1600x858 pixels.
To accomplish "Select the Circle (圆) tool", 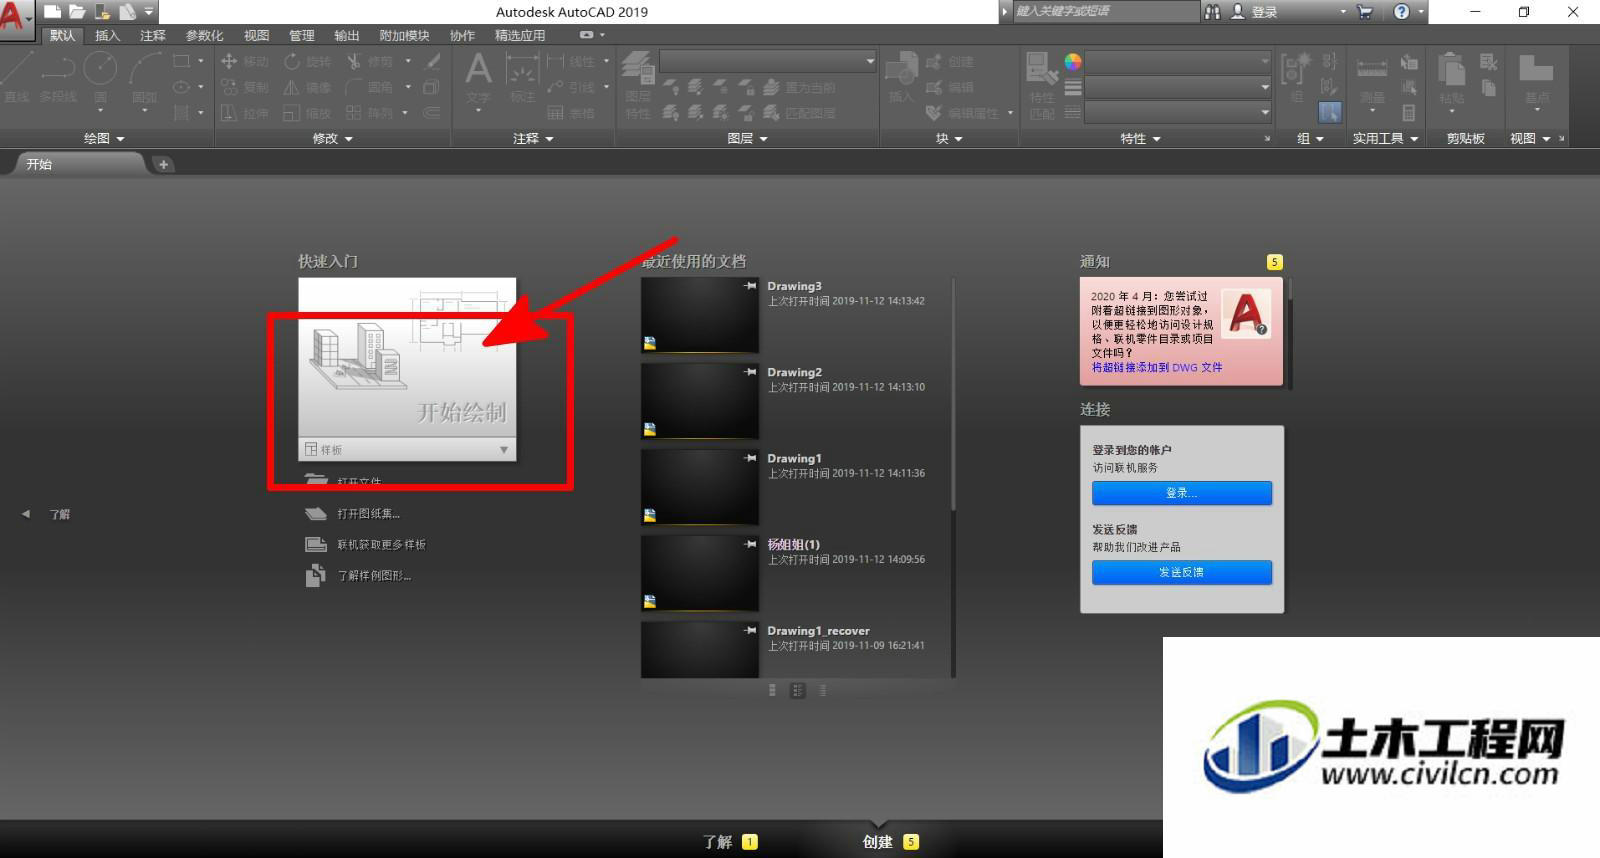I will tap(100, 78).
